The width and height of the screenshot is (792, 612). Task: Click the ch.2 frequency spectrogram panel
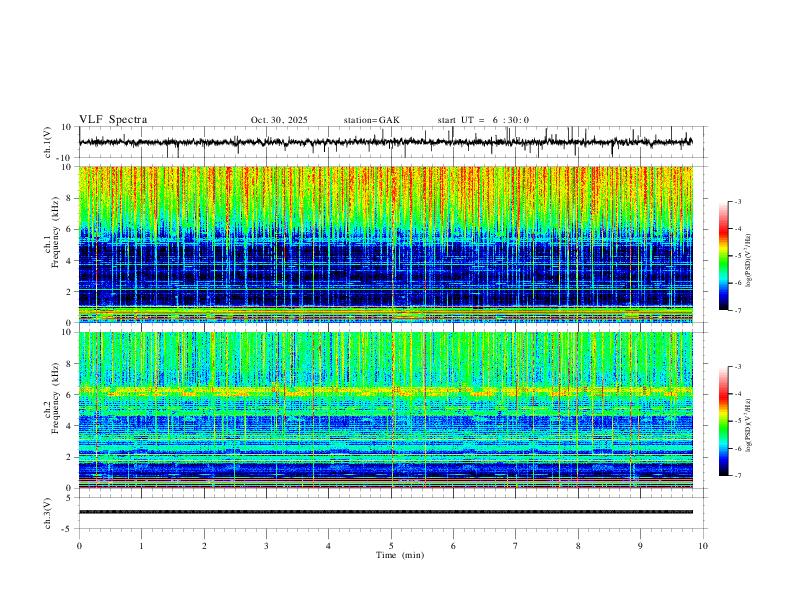[x=386, y=410]
